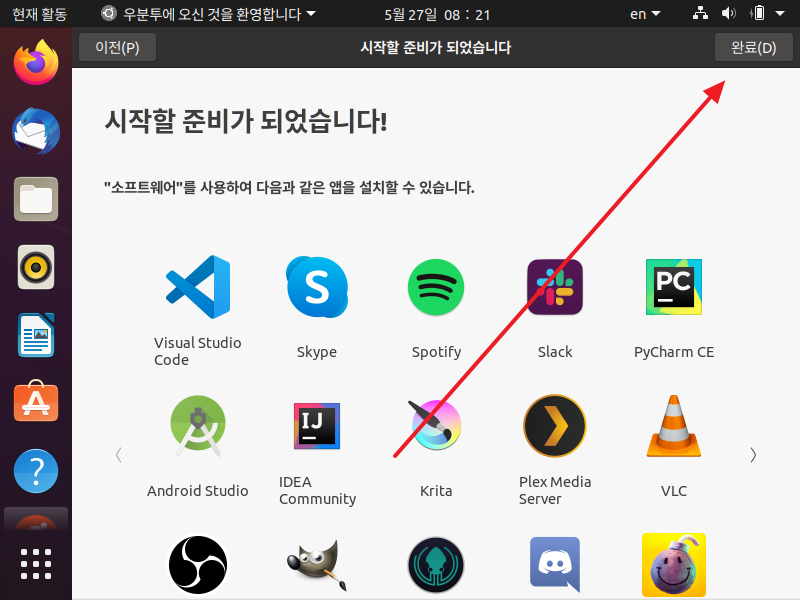Choose the smiling bomb game icon
The image size is (800, 600).
(673, 565)
